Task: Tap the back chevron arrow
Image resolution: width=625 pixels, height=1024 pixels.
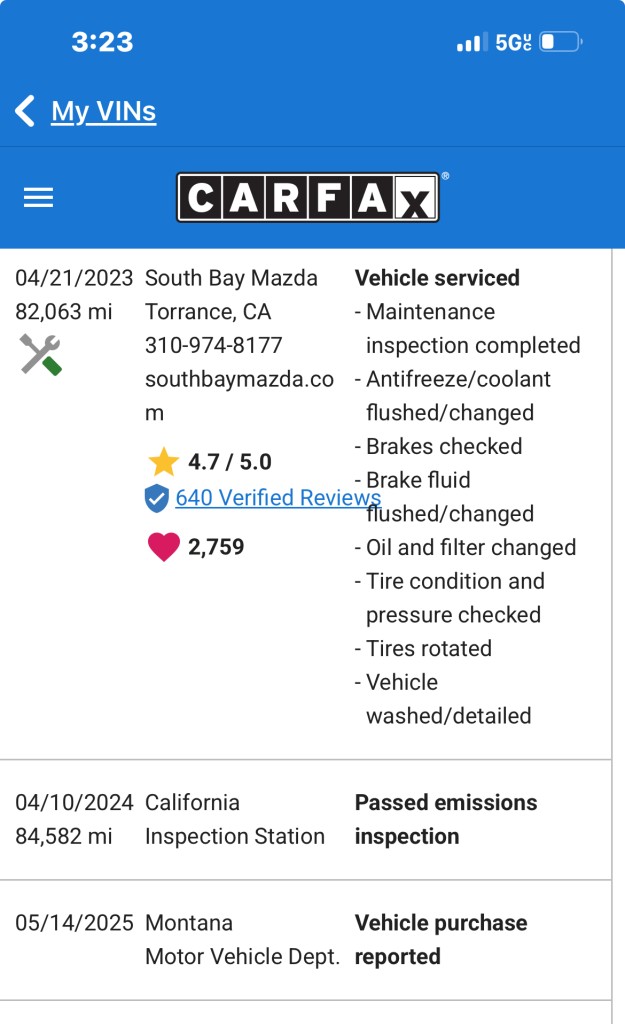Action: [25, 111]
